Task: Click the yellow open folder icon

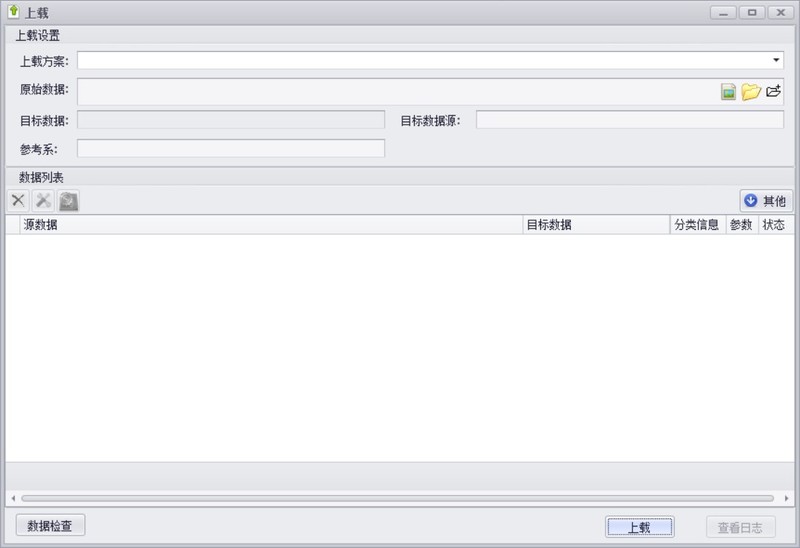Action: tap(751, 91)
